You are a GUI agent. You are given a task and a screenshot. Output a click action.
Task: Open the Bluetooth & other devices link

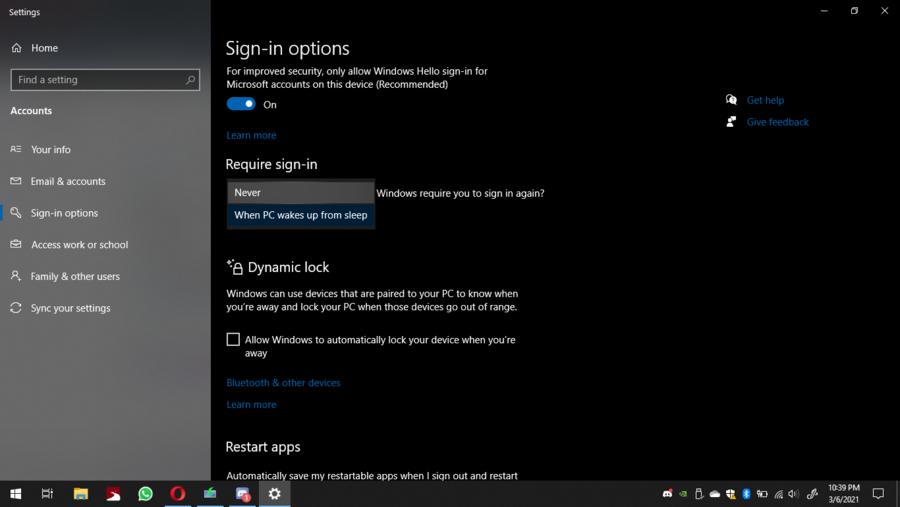pos(283,383)
